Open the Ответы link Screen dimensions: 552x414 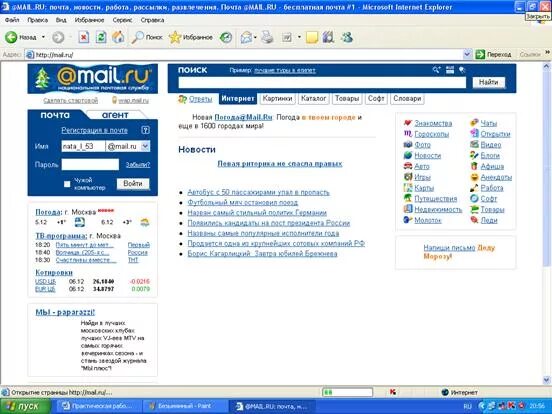tap(200, 99)
